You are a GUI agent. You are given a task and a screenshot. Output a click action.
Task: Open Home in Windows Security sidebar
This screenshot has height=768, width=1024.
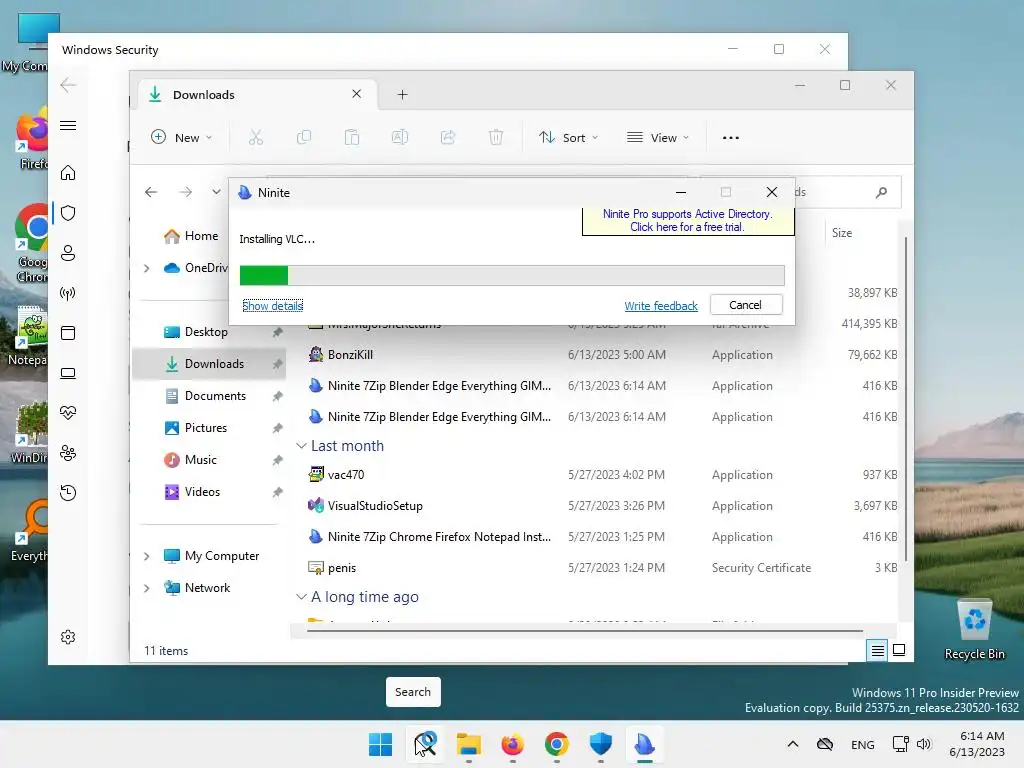(x=68, y=172)
